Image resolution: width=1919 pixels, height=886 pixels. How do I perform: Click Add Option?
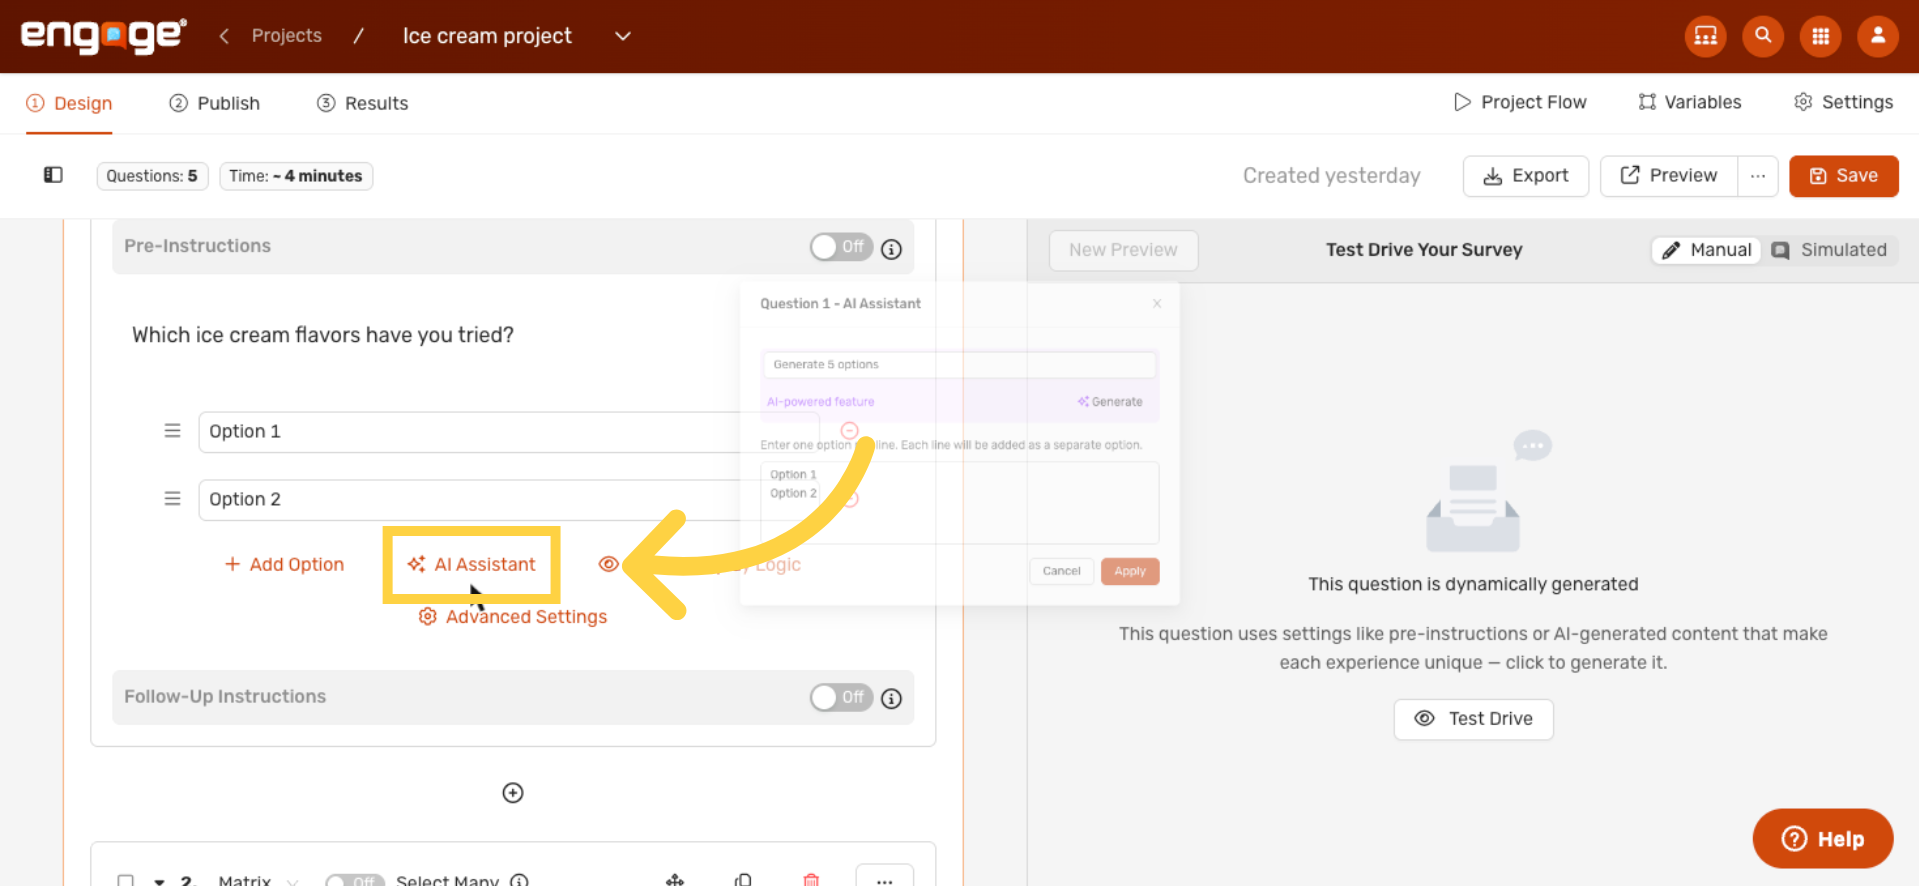(284, 564)
